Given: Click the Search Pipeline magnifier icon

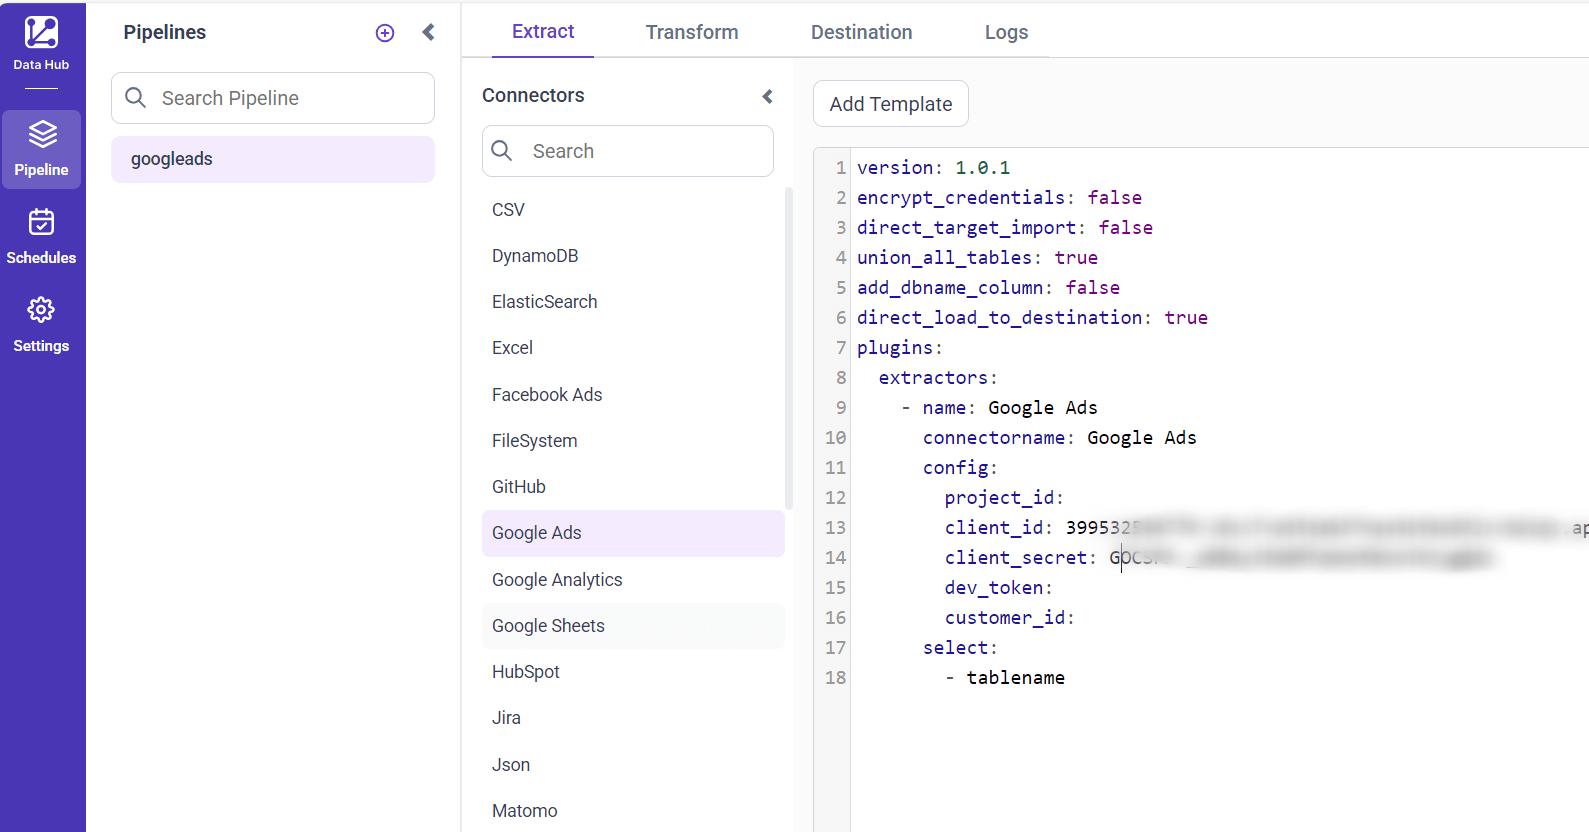Looking at the screenshot, I should (x=135, y=97).
